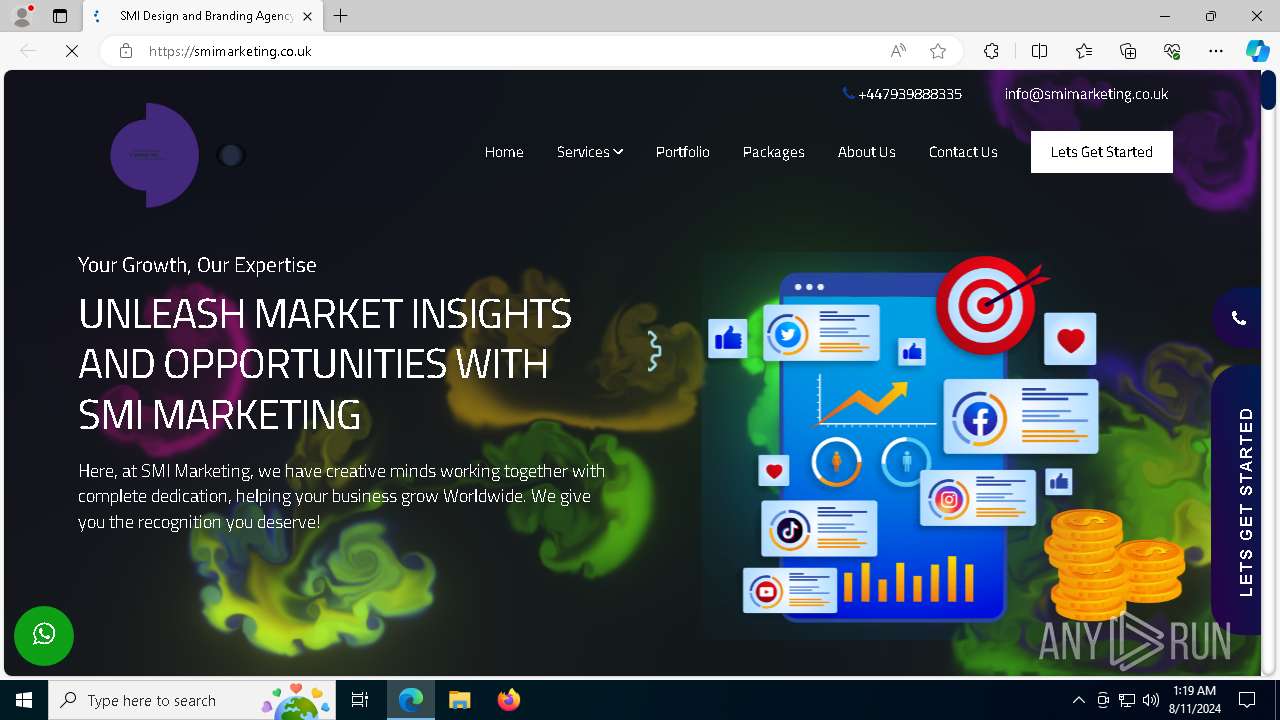
Task: Expand the Services dropdown menu
Action: tap(590, 152)
